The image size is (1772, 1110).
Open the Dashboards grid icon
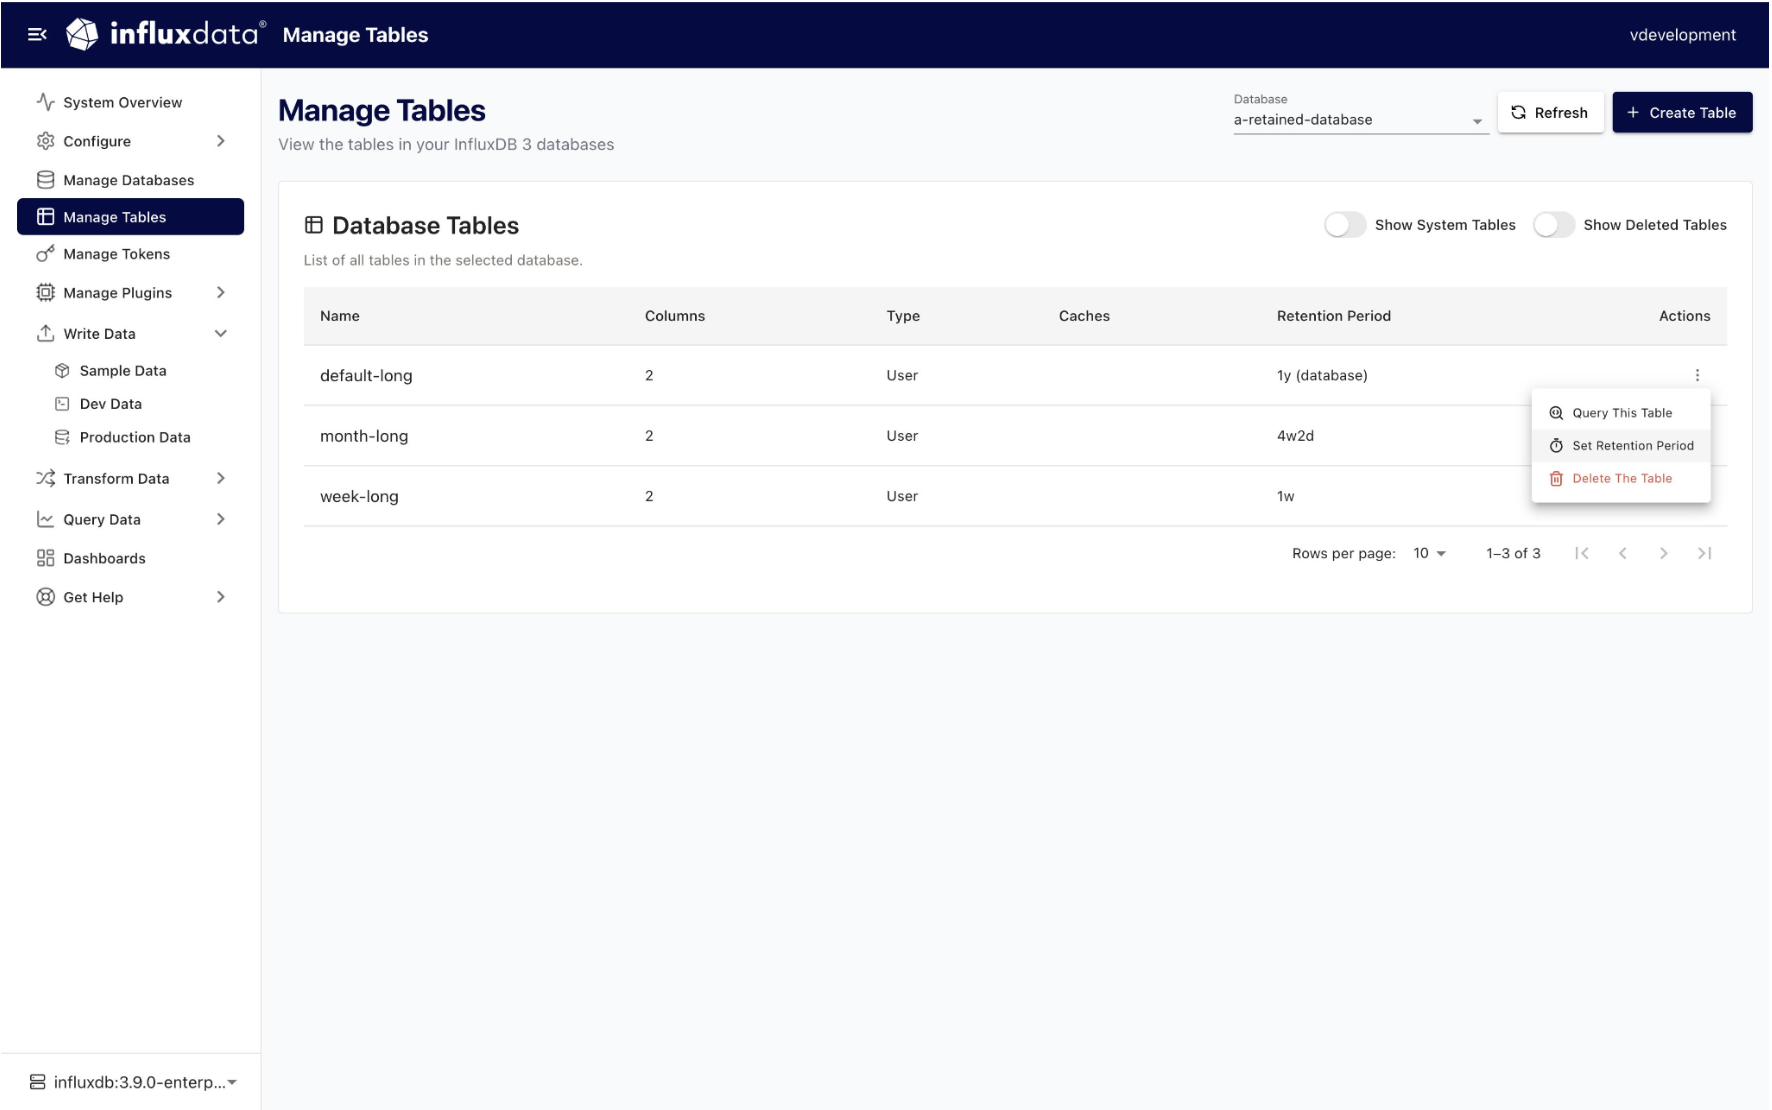point(44,558)
